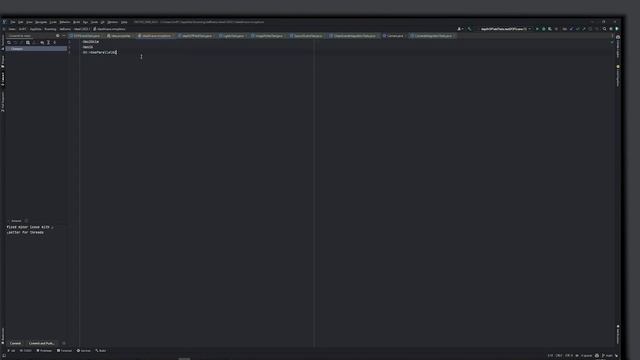Viewport: 640px width, 360px height.
Task: Click the git branch widget in status bar
Action: [x=606, y=356]
